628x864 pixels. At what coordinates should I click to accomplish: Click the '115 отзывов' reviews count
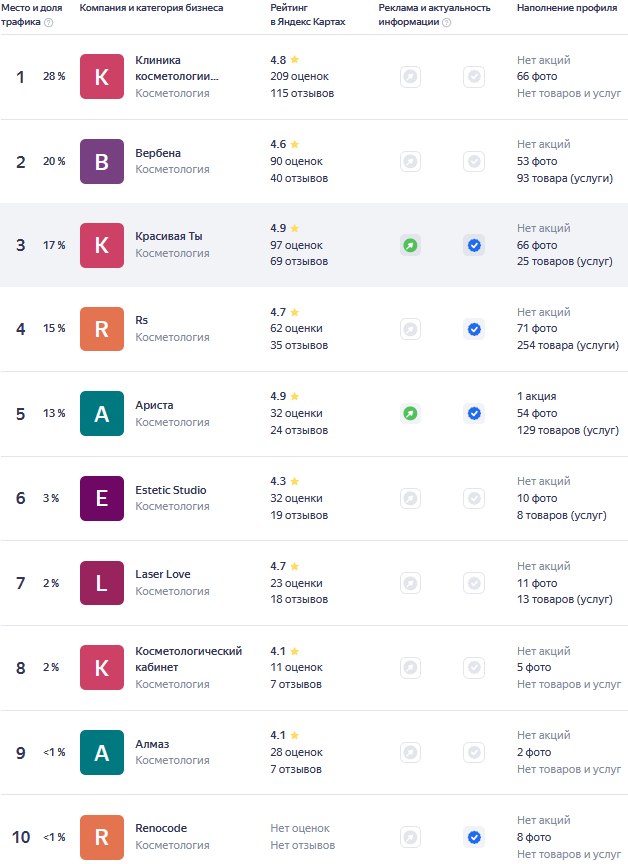[x=302, y=94]
